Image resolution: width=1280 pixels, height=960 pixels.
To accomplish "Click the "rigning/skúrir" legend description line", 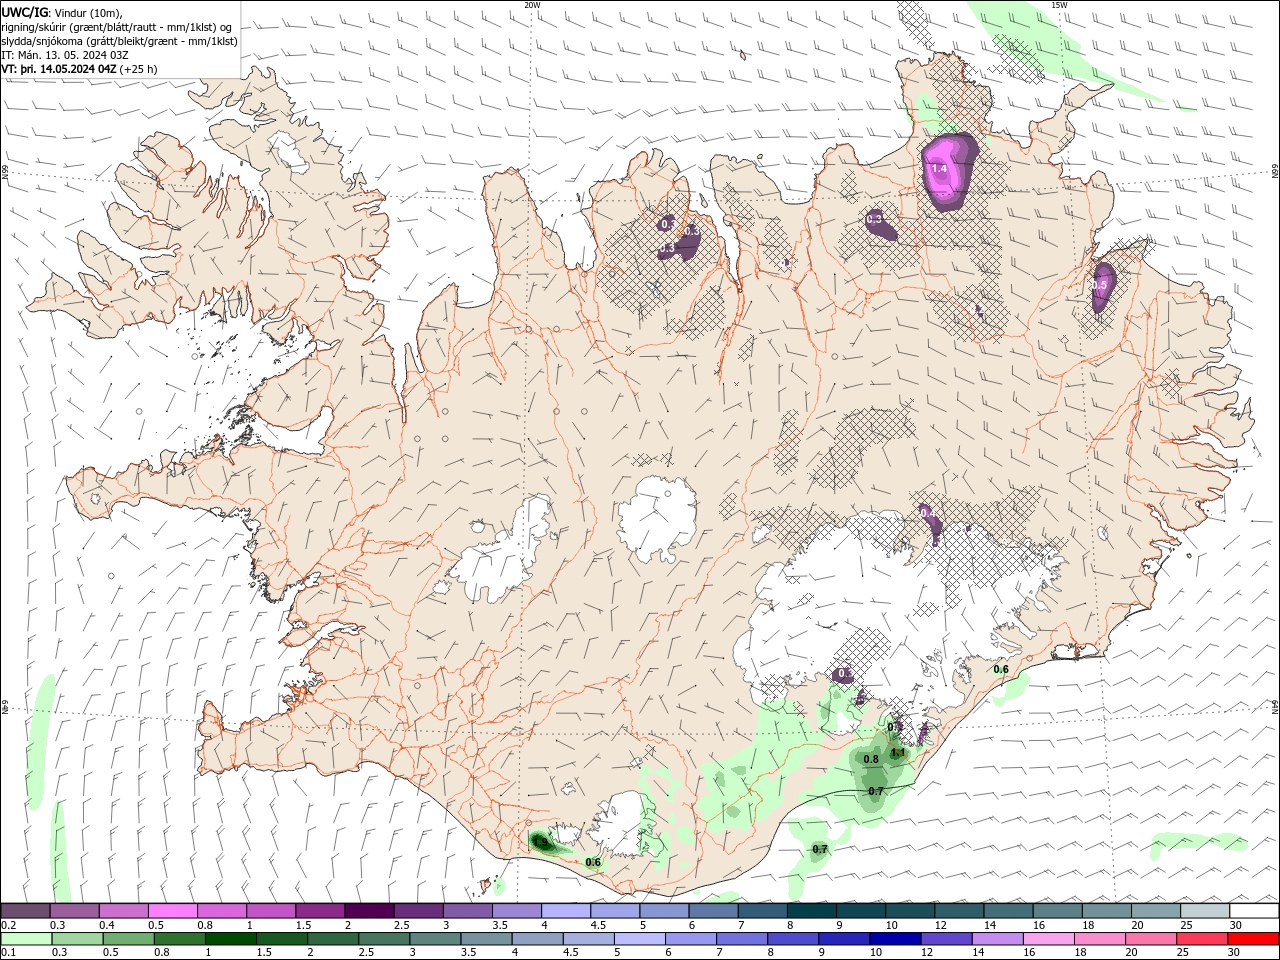I will coord(118,27).
